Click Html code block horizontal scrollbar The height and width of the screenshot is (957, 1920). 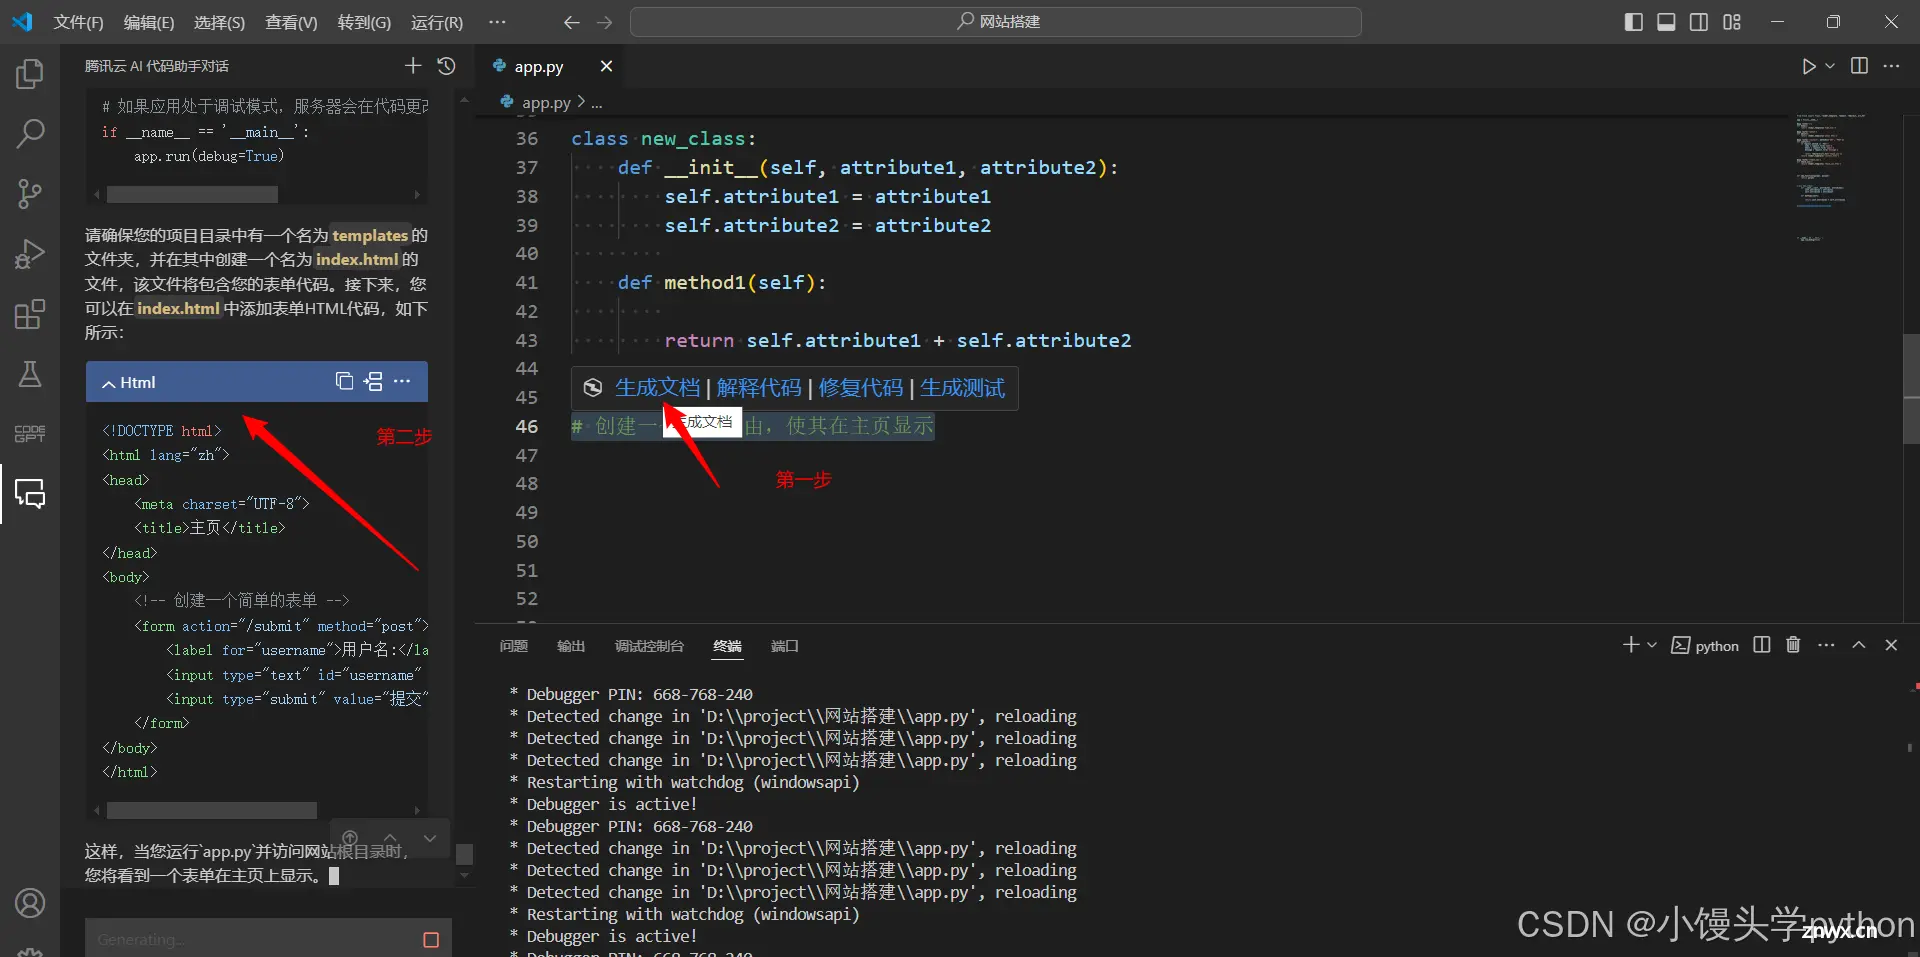tap(213, 810)
